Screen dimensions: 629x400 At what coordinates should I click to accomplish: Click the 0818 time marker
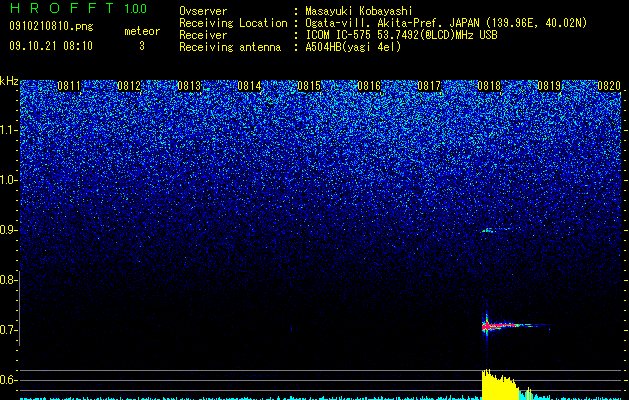point(489,86)
